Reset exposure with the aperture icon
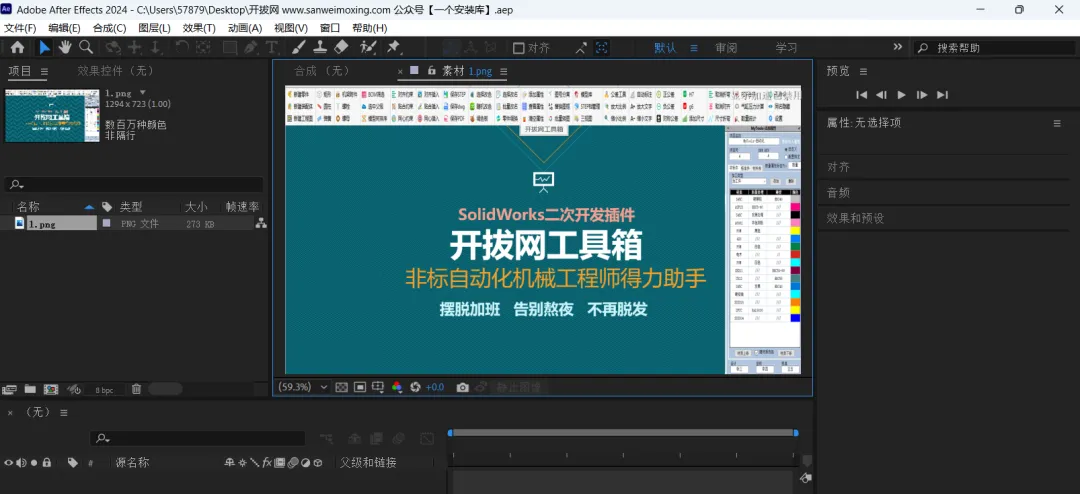Viewport: 1080px width, 494px height. click(415, 387)
